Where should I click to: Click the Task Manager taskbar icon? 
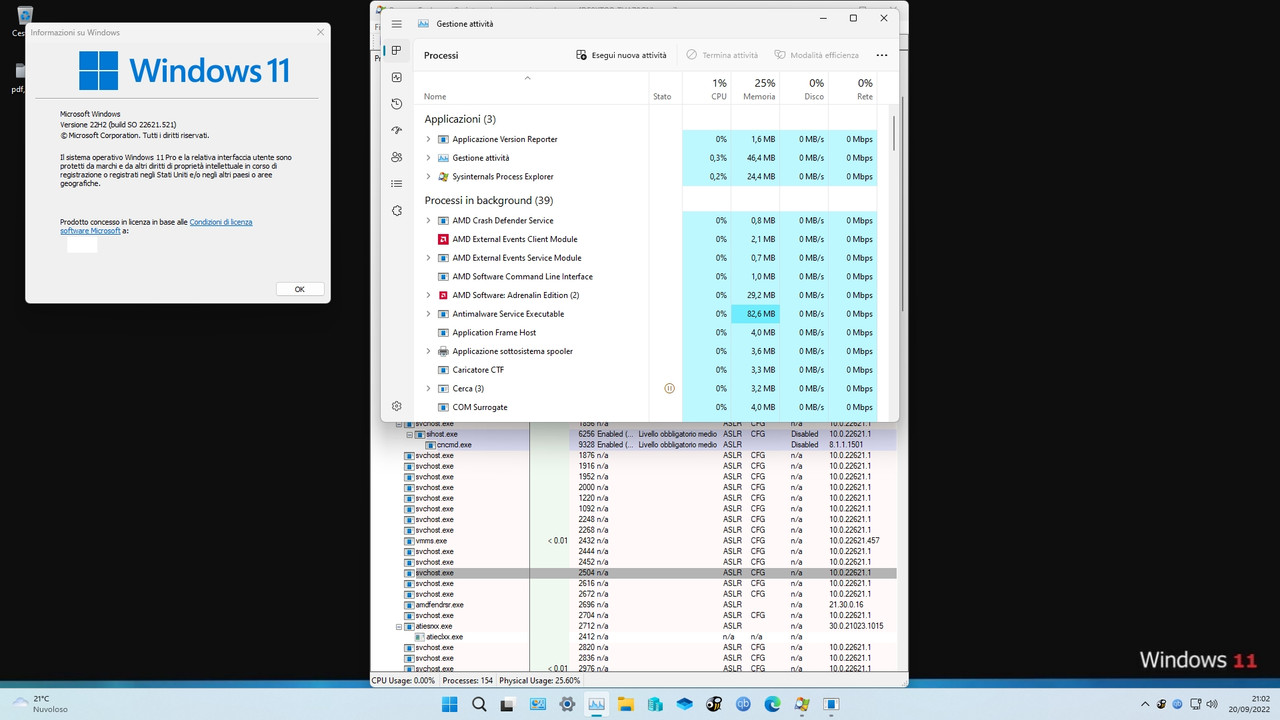click(x=596, y=704)
